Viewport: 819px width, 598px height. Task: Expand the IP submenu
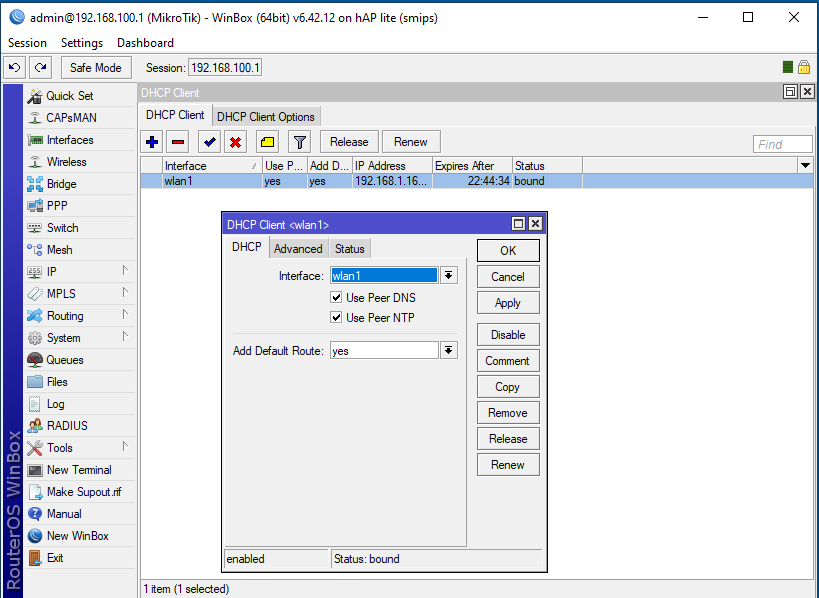(x=80, y=272)
